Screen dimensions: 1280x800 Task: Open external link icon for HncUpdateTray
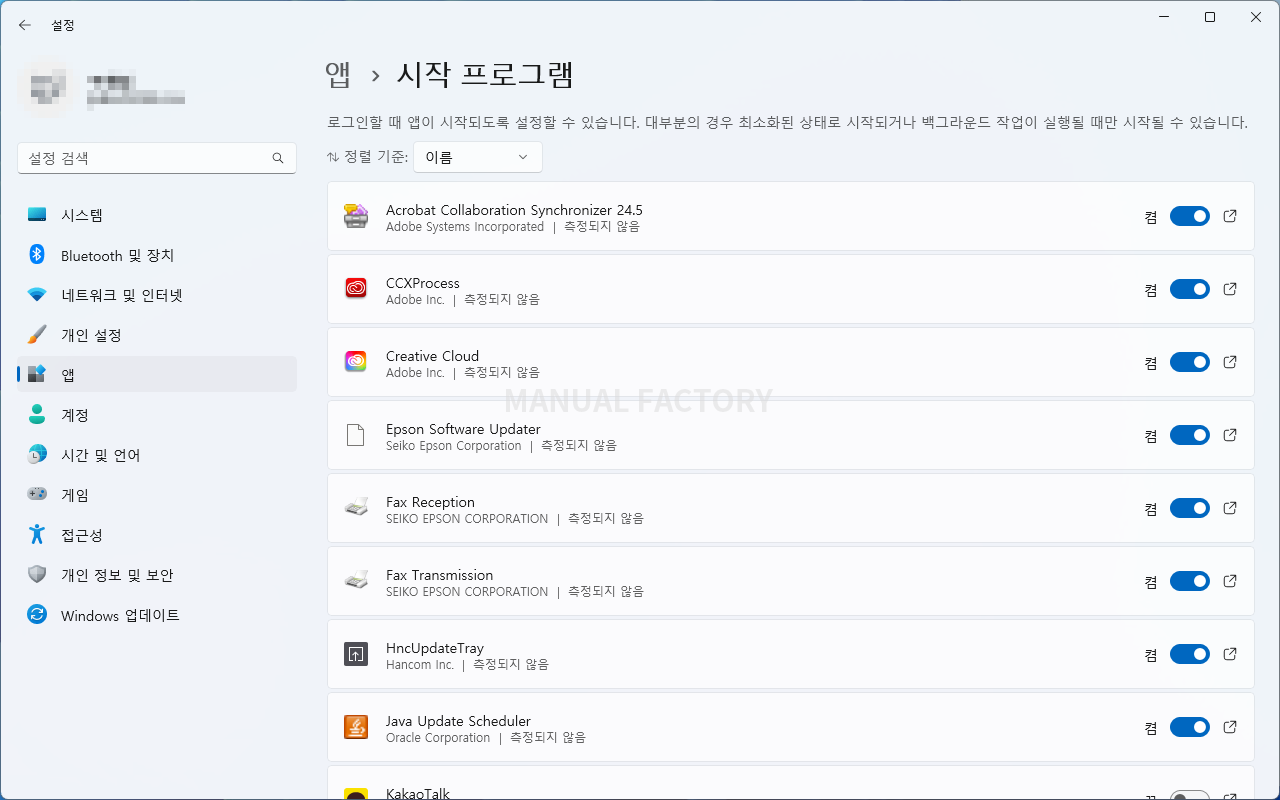(x=1230, y=654)
